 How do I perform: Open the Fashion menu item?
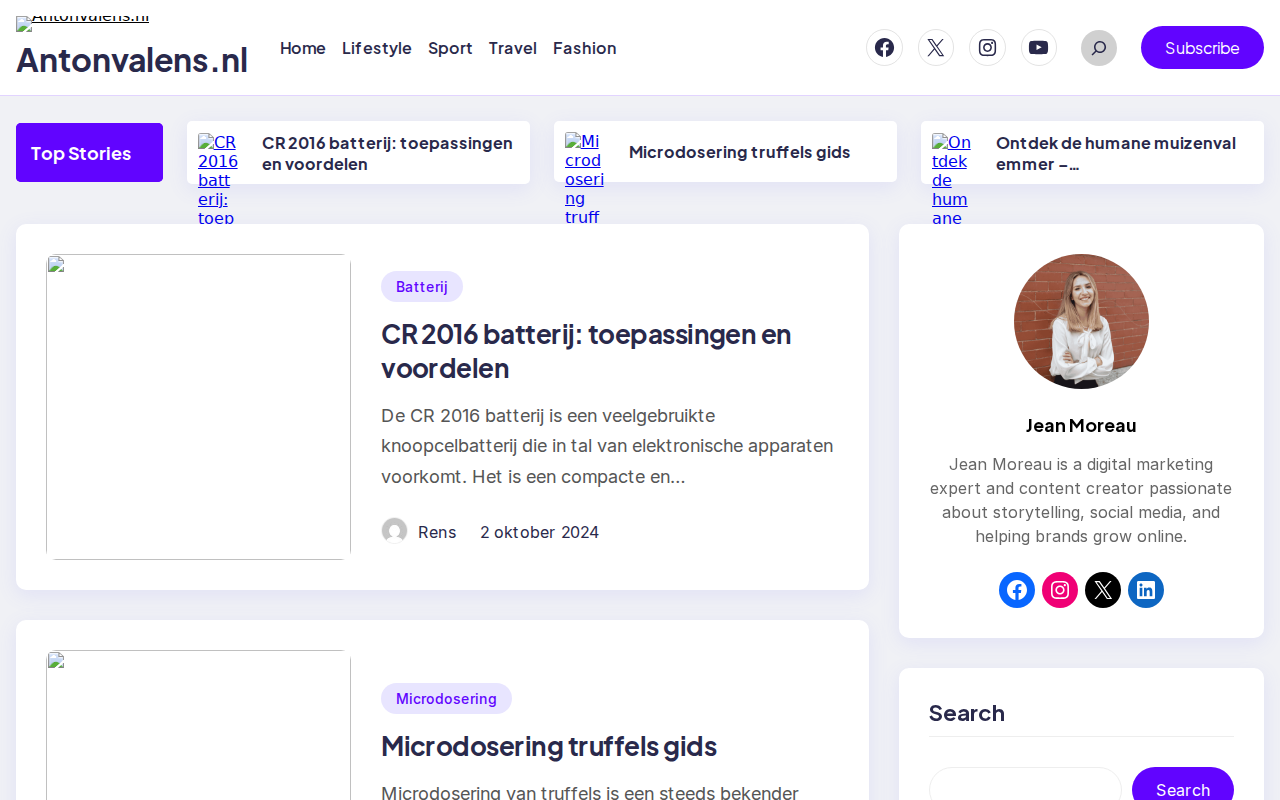585,48
